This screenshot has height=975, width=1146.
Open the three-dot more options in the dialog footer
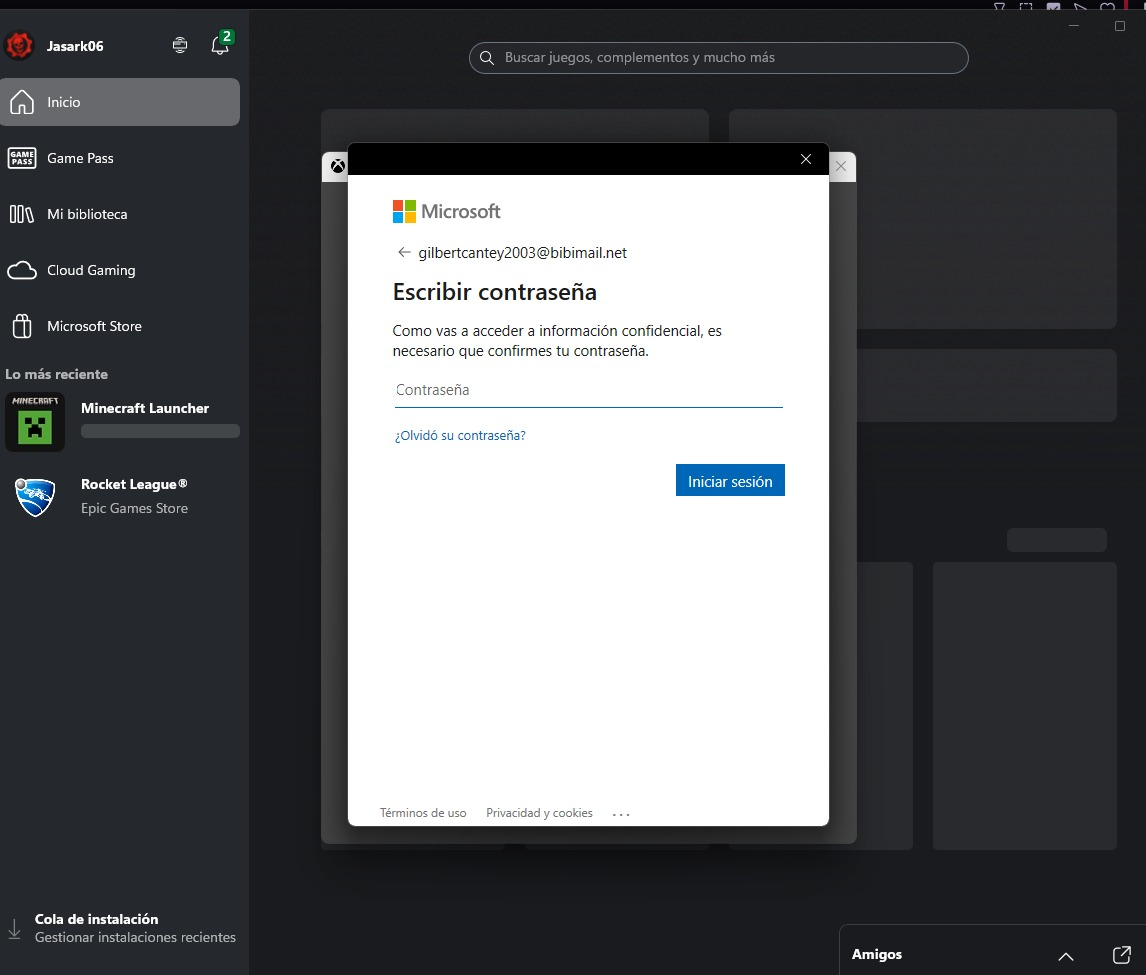point(621,813)
